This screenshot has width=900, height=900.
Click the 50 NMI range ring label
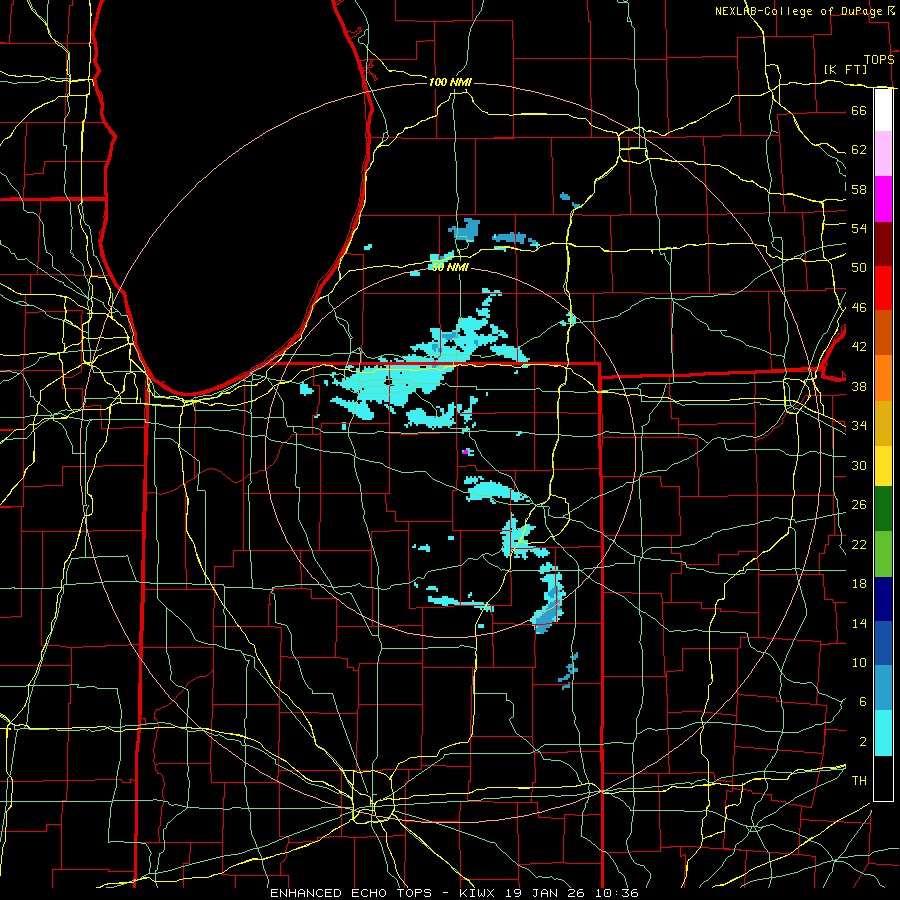tap(450, 267)
